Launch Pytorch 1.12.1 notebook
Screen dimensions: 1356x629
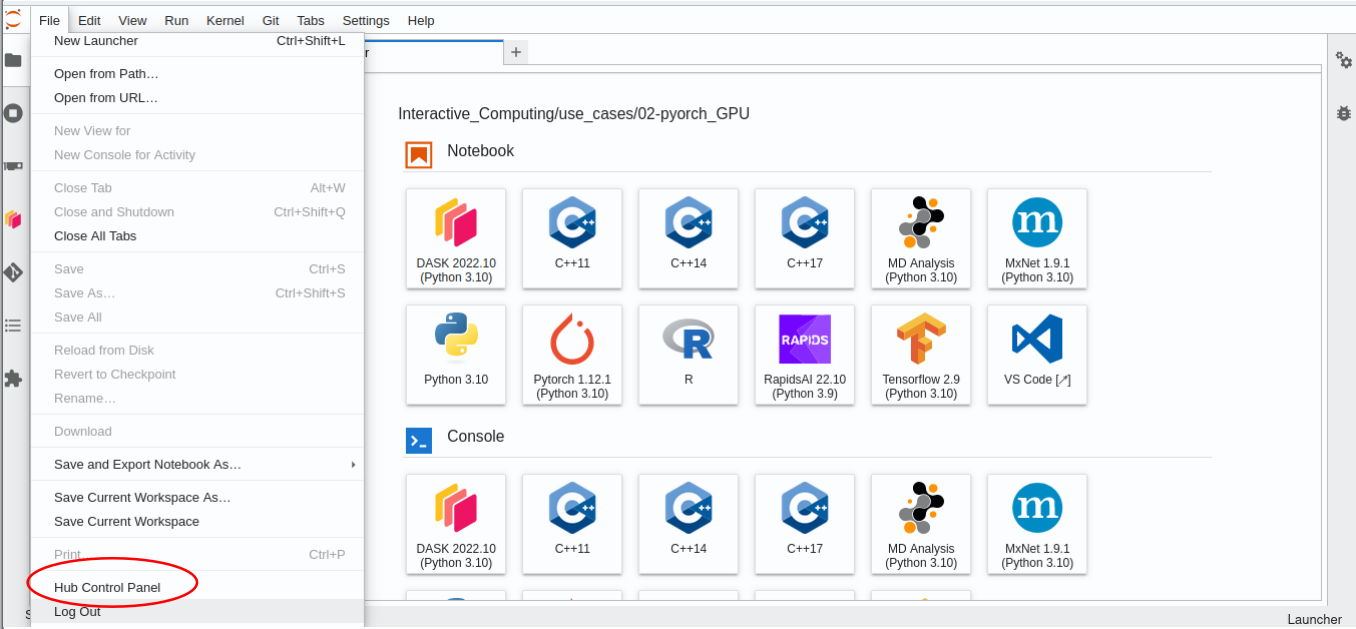click(572, 354)
